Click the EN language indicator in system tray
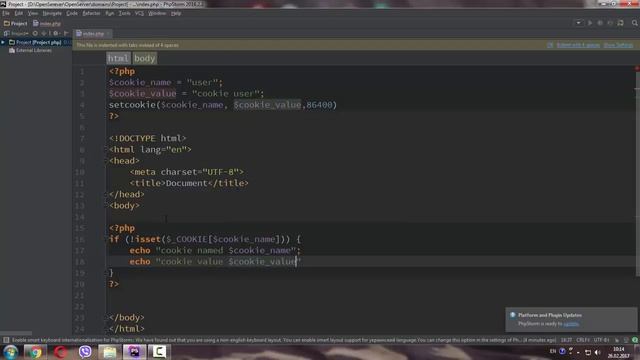The image size is (640, 360). [x=553, y=351]
